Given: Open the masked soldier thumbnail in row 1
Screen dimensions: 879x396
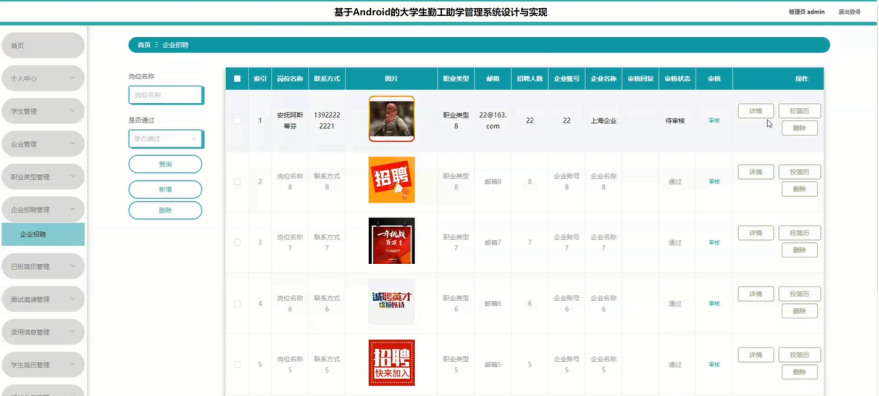Looking at the screenshot, I should point(392,118).
